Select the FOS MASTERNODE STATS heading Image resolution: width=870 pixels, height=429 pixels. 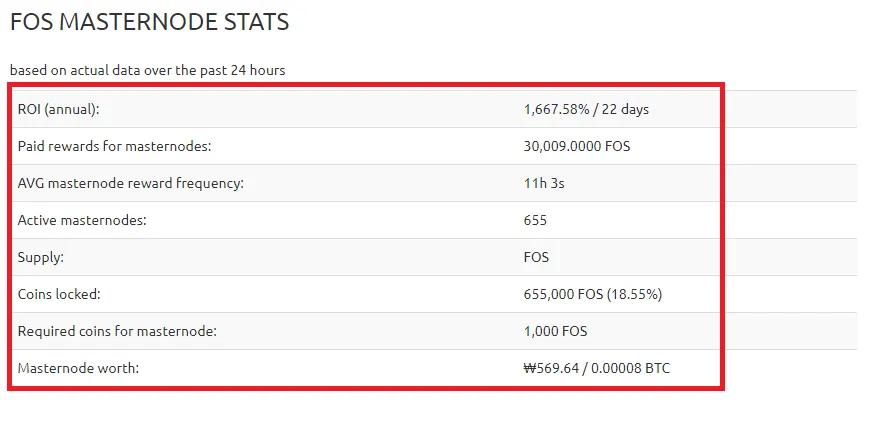[150, 22]
